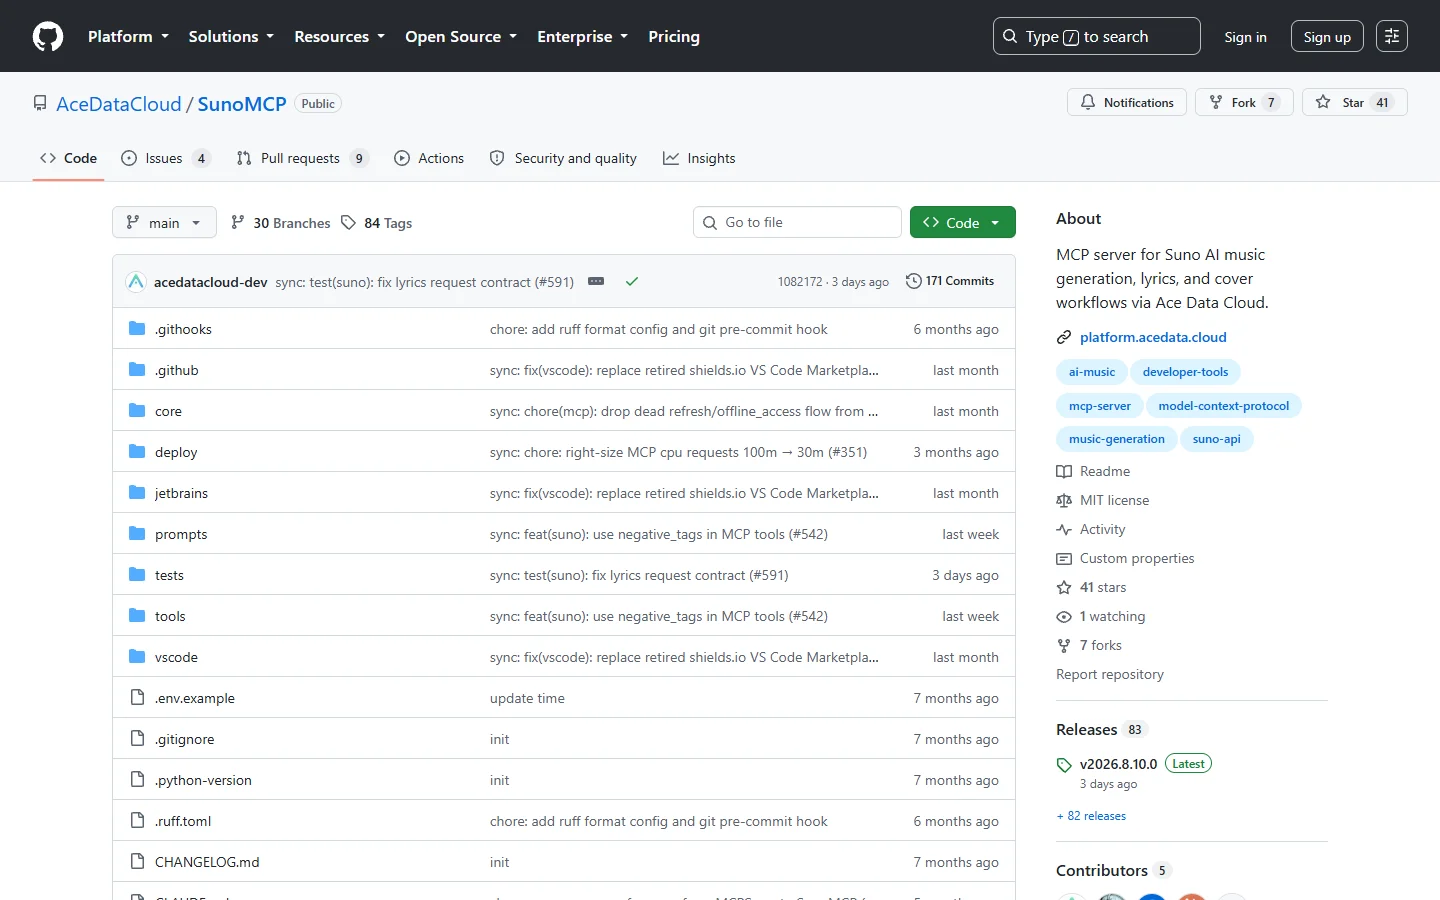
Task: Open the main branch selector dropdown
Action: click(164, 223)
